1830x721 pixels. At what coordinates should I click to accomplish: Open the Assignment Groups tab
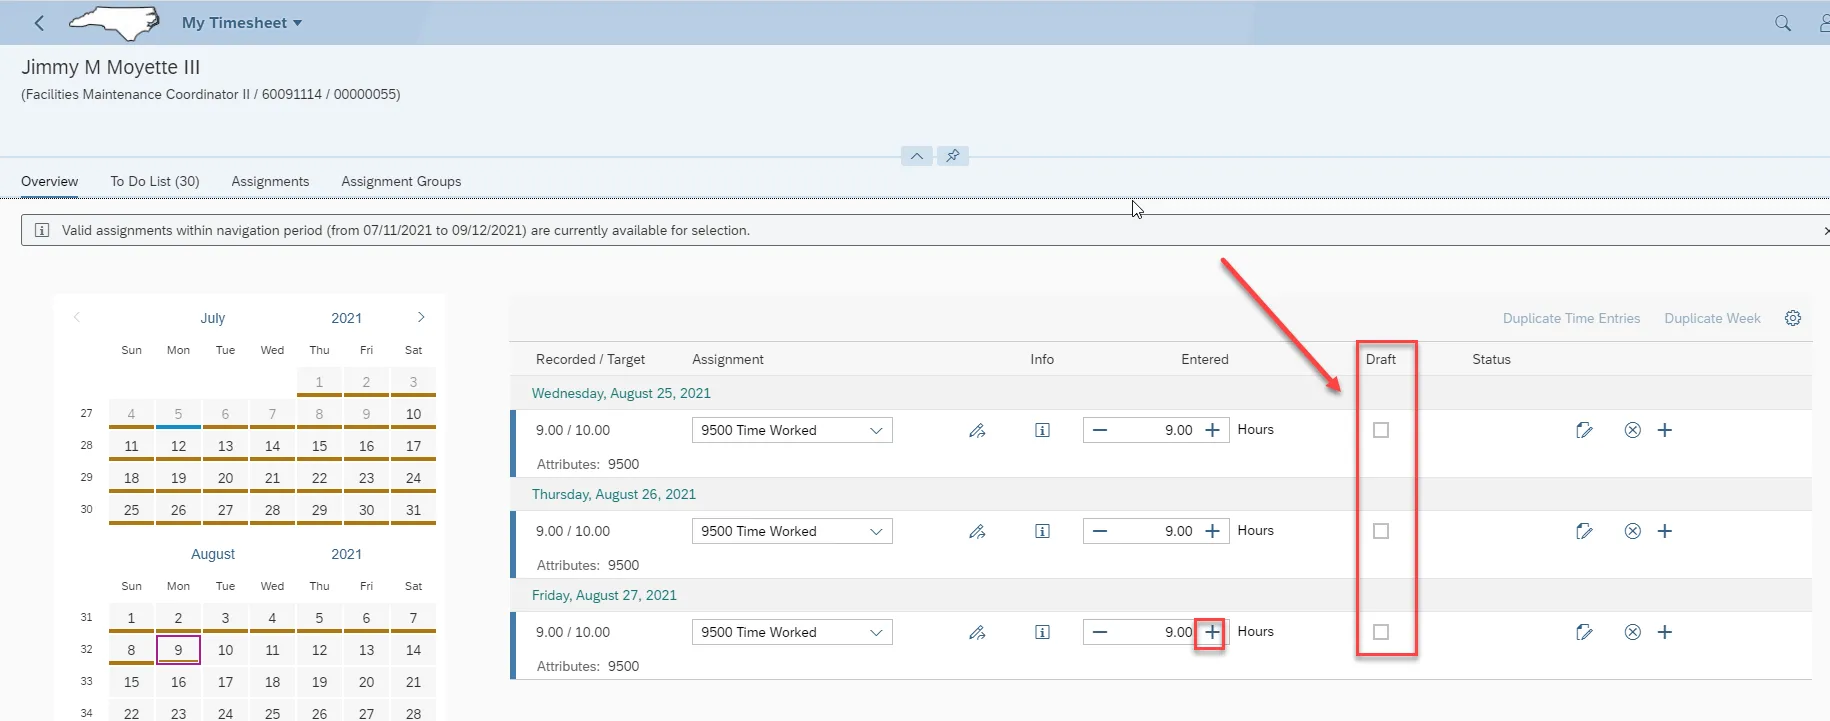(x=401, y=181)
